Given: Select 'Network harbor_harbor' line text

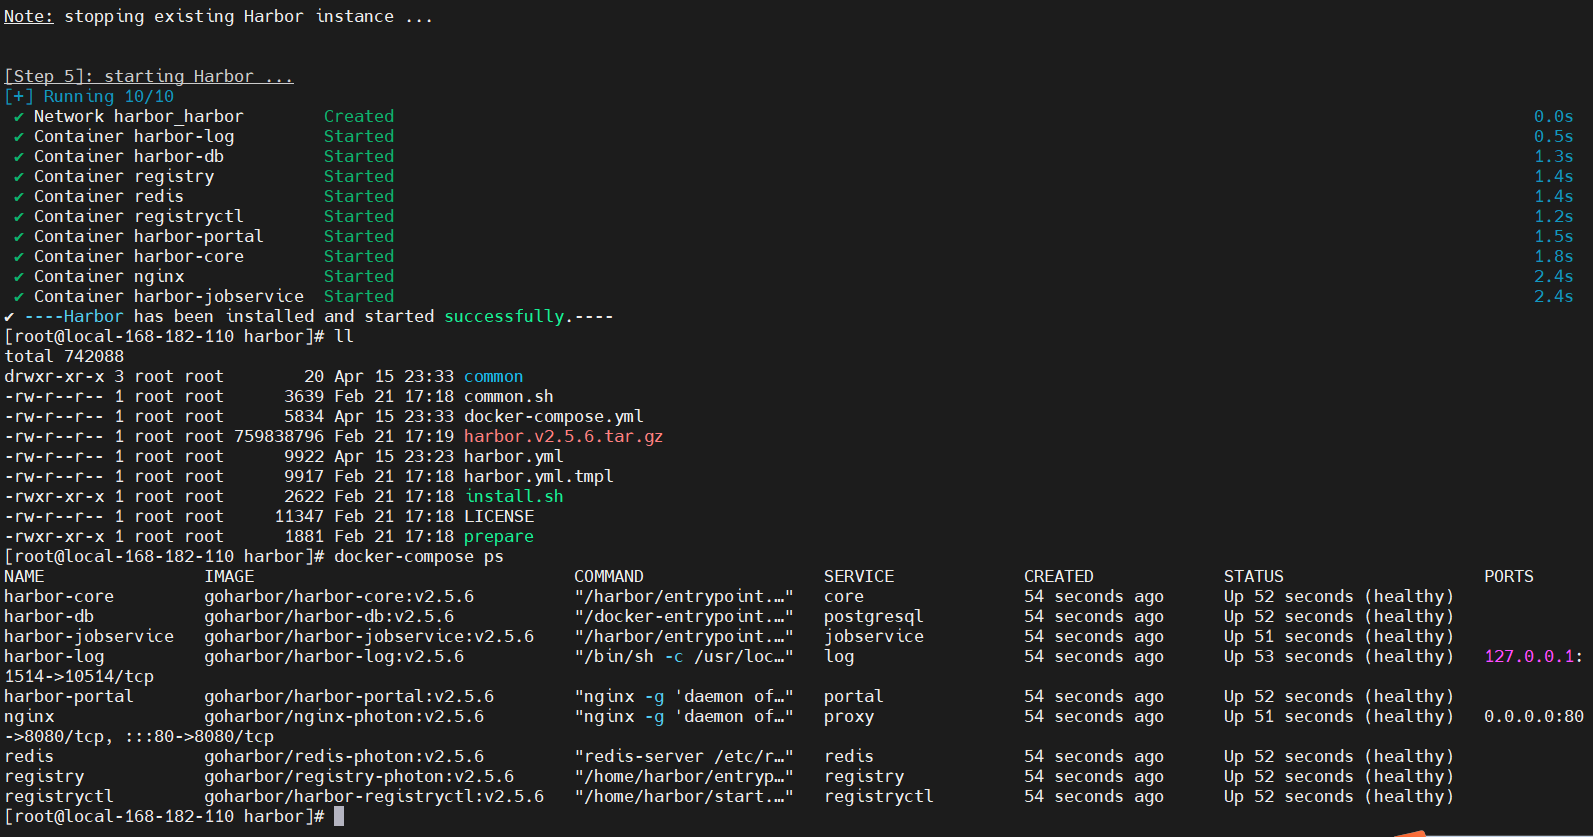Looking at the screenshot, I should pos(139,117).
